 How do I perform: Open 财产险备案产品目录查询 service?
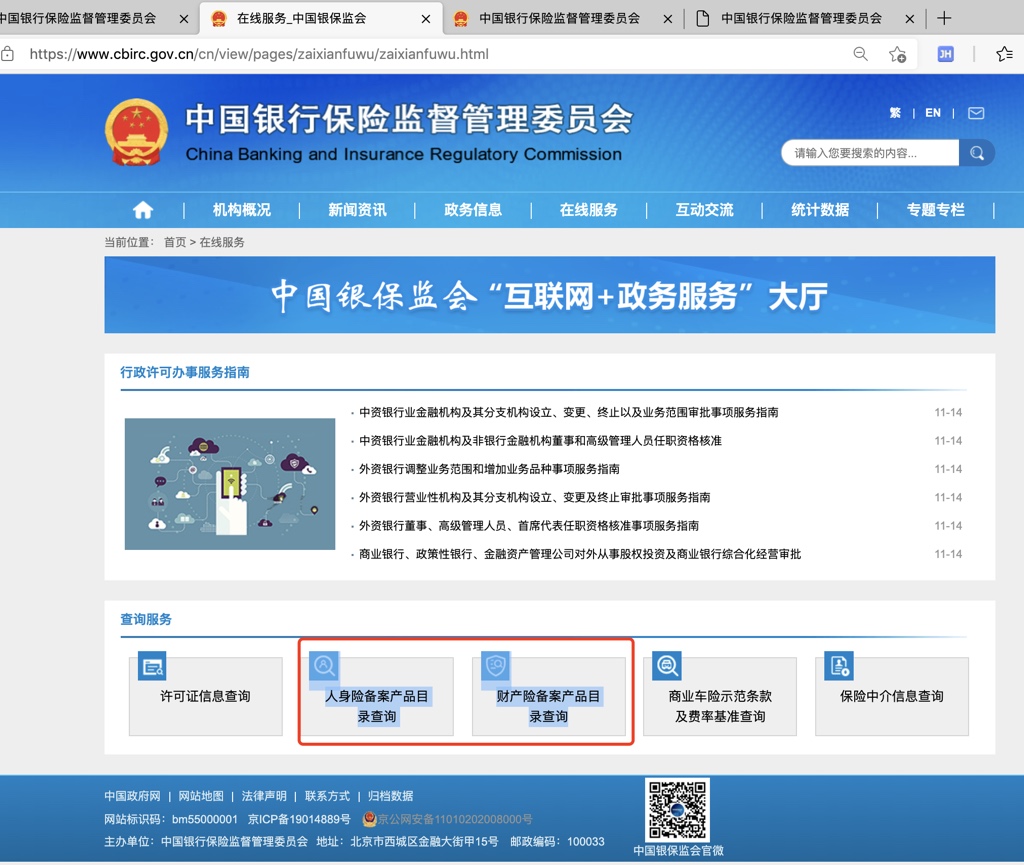point(549,696)
